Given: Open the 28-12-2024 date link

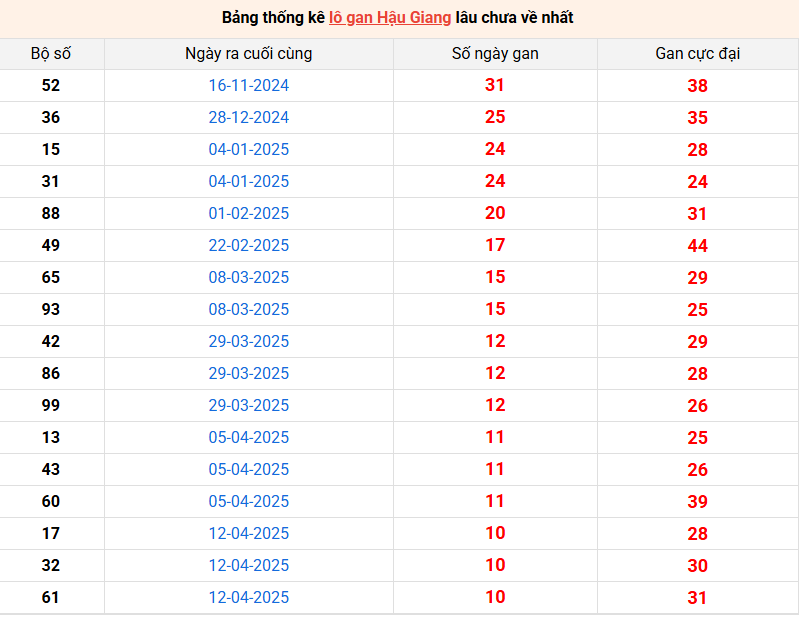Looking at the screenshot, I should click(x=248, y=118).
